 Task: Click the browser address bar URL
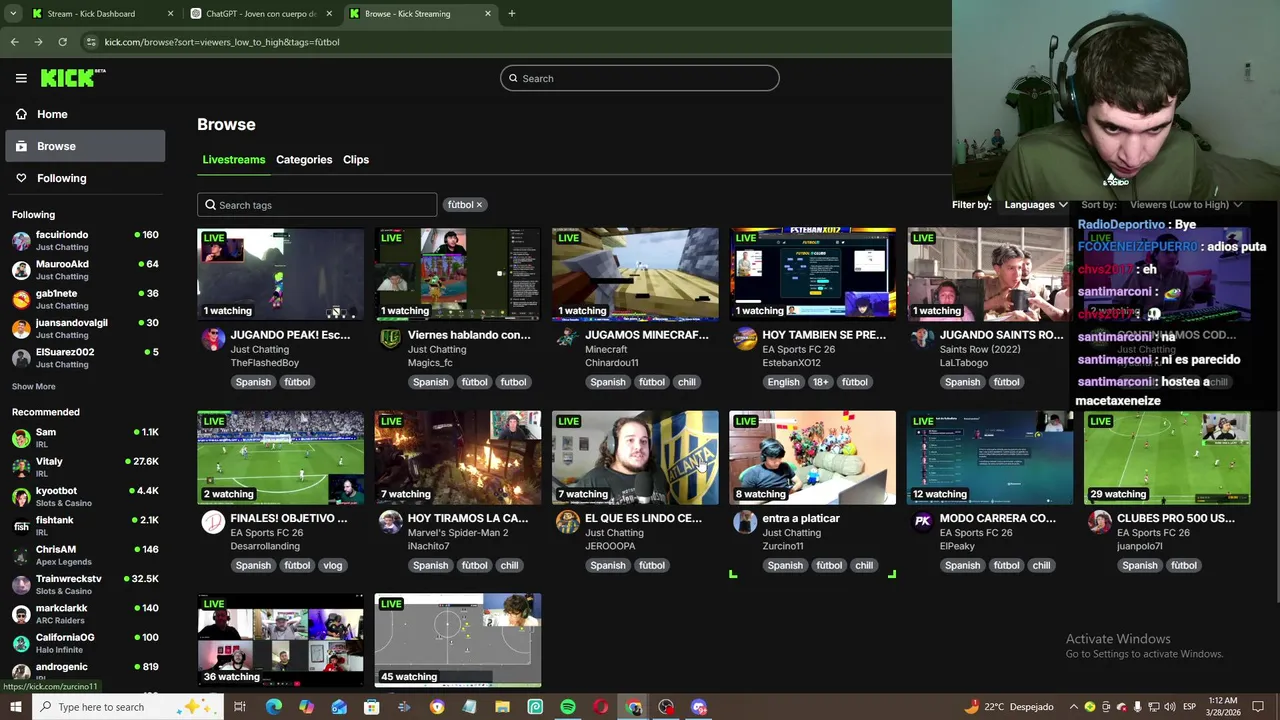pos(222,42)
